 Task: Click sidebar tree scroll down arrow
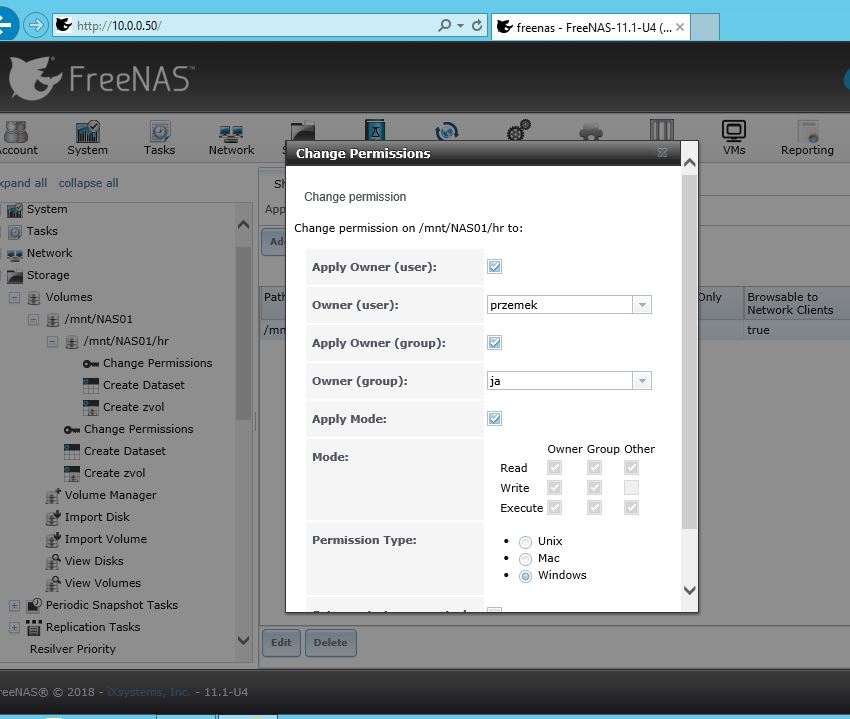243,640
